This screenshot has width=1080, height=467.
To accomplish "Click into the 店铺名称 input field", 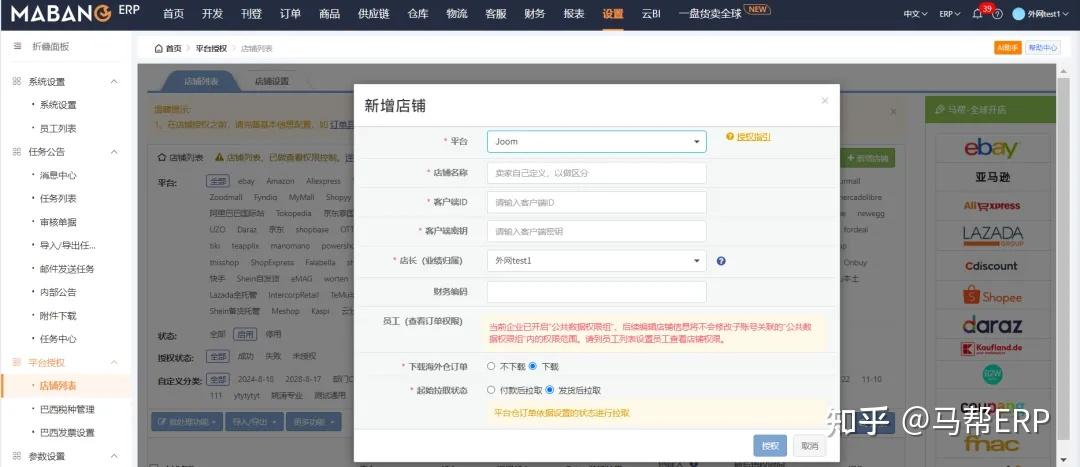I will (596, 173).
